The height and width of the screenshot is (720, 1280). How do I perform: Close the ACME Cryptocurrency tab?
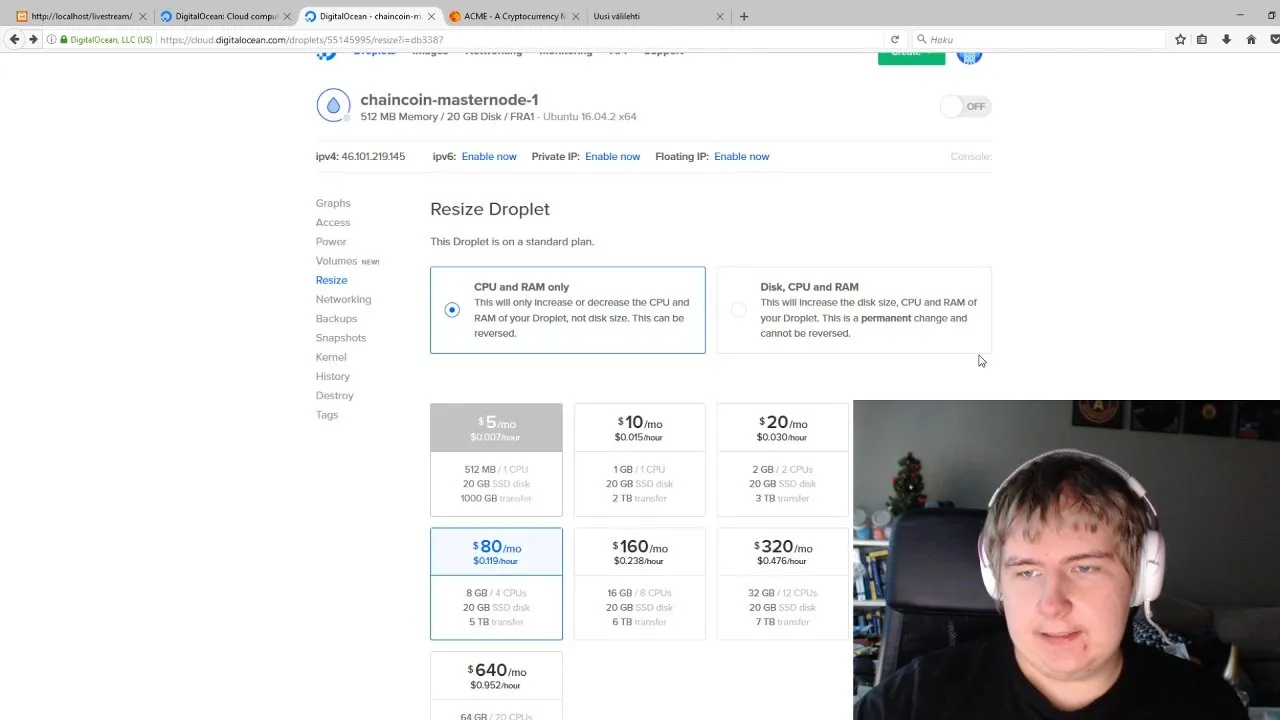coord(574,16)
